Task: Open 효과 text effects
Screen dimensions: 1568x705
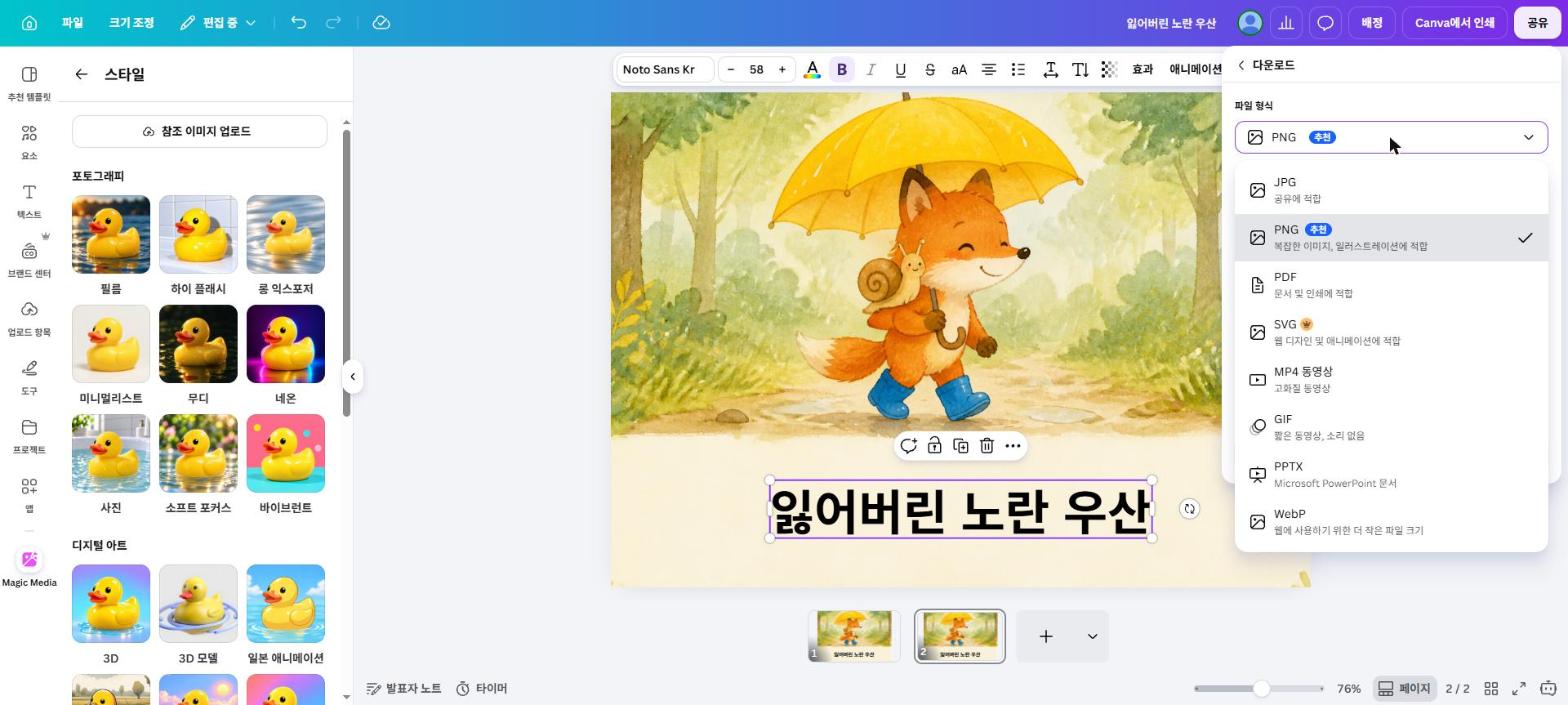Action: pos(1142,69)
